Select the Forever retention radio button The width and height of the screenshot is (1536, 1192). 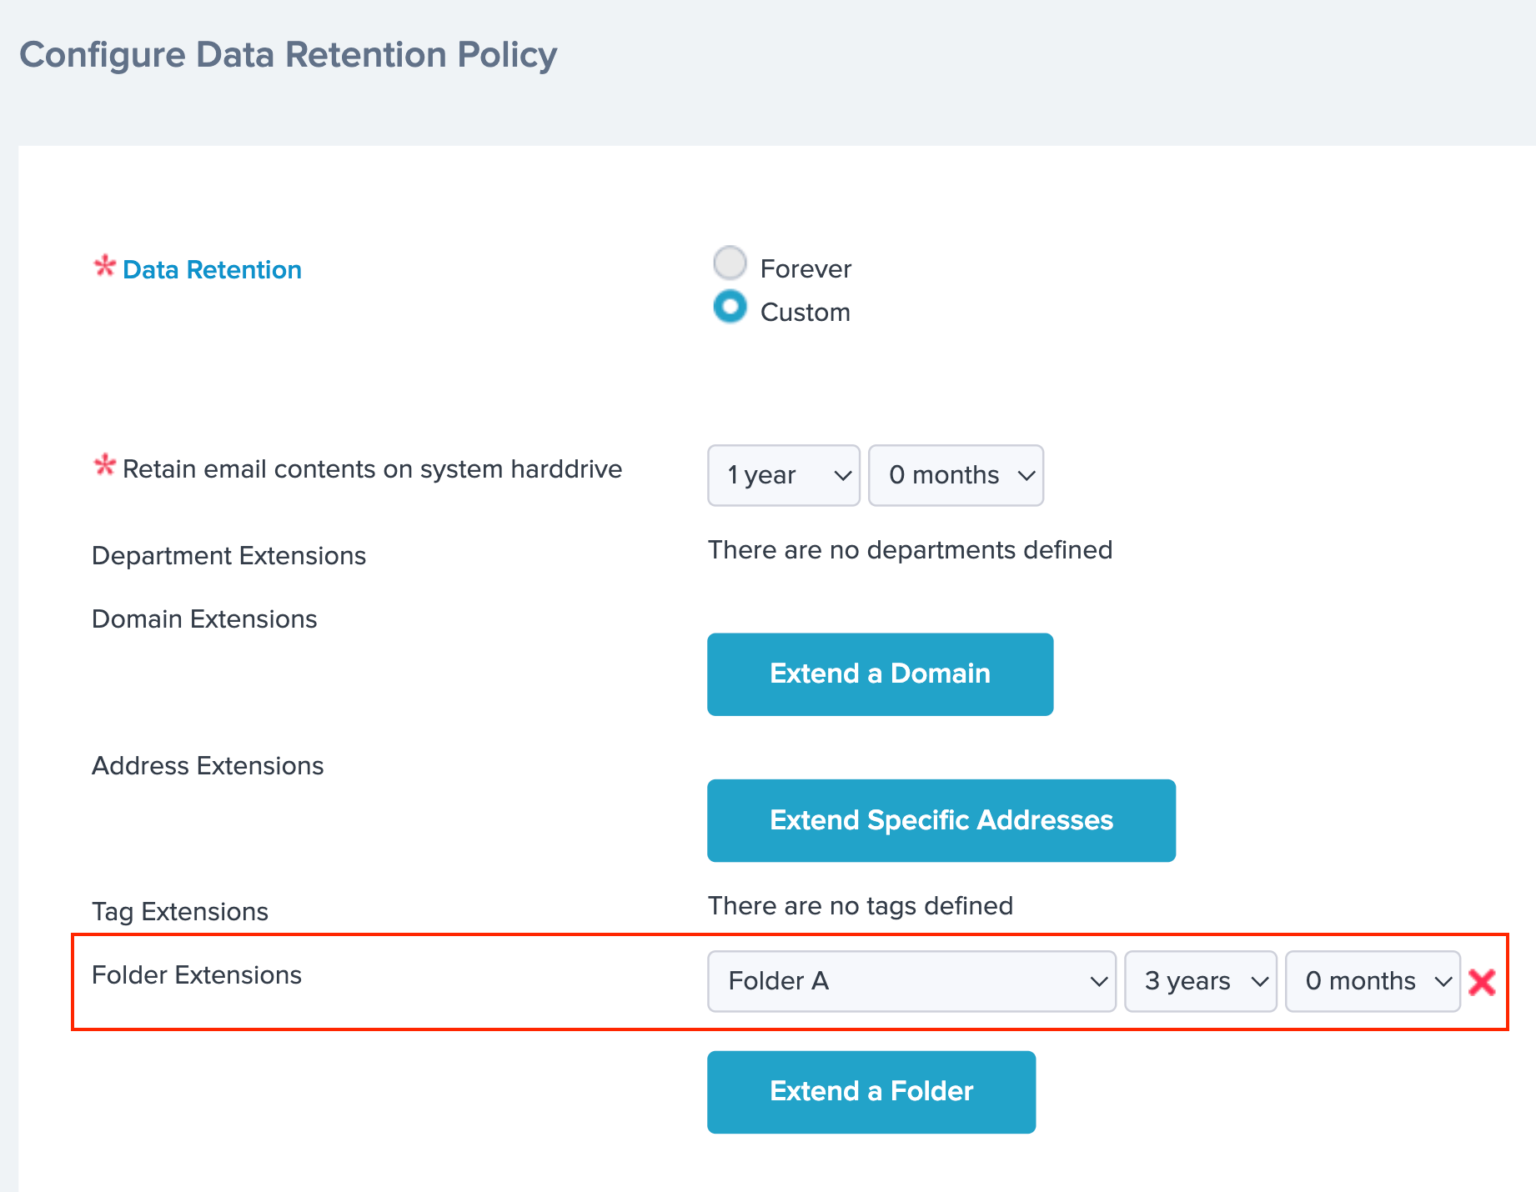730,264
